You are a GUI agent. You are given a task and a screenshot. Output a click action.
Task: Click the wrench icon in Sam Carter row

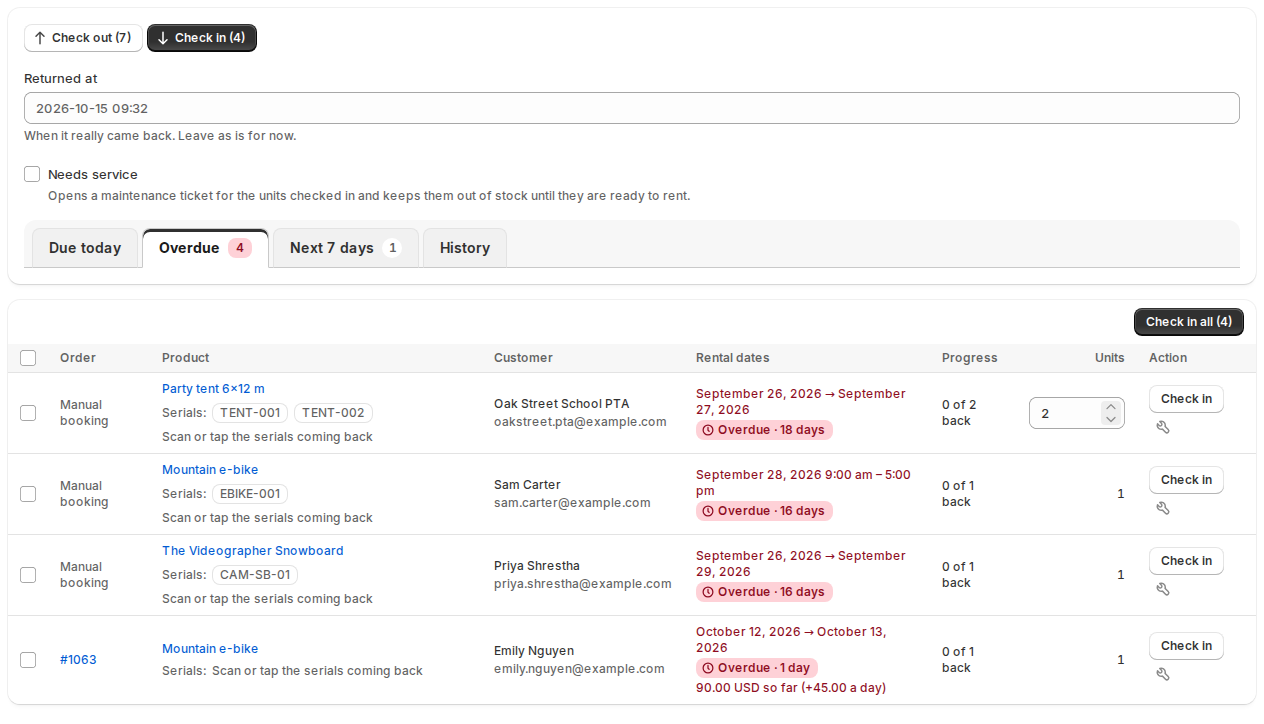pyautogui.click(x=1163, y=508)
